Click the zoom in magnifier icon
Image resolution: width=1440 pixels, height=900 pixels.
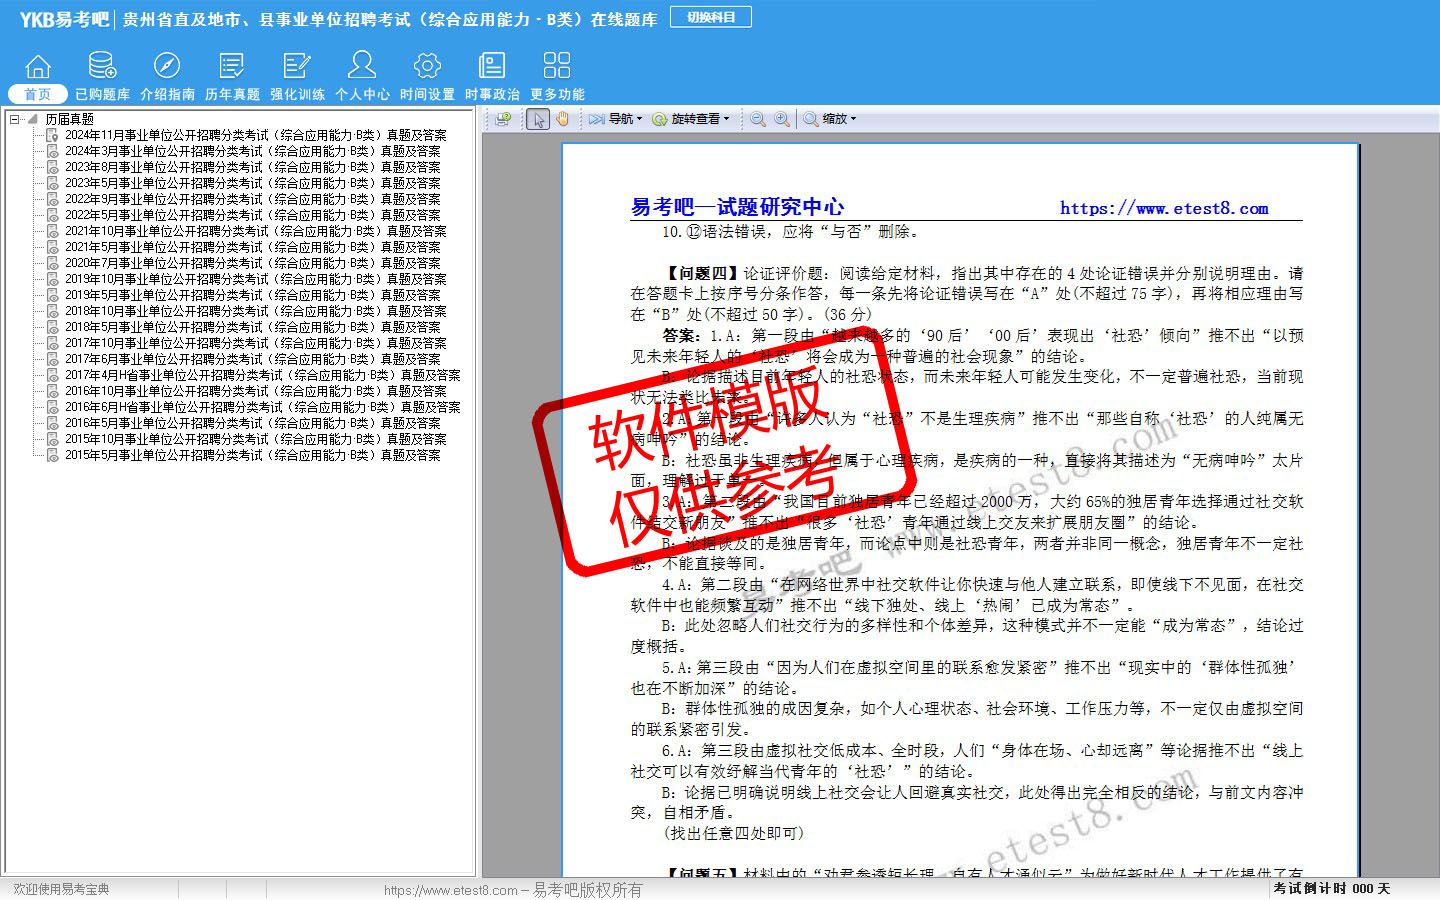(x=782, y=119)
